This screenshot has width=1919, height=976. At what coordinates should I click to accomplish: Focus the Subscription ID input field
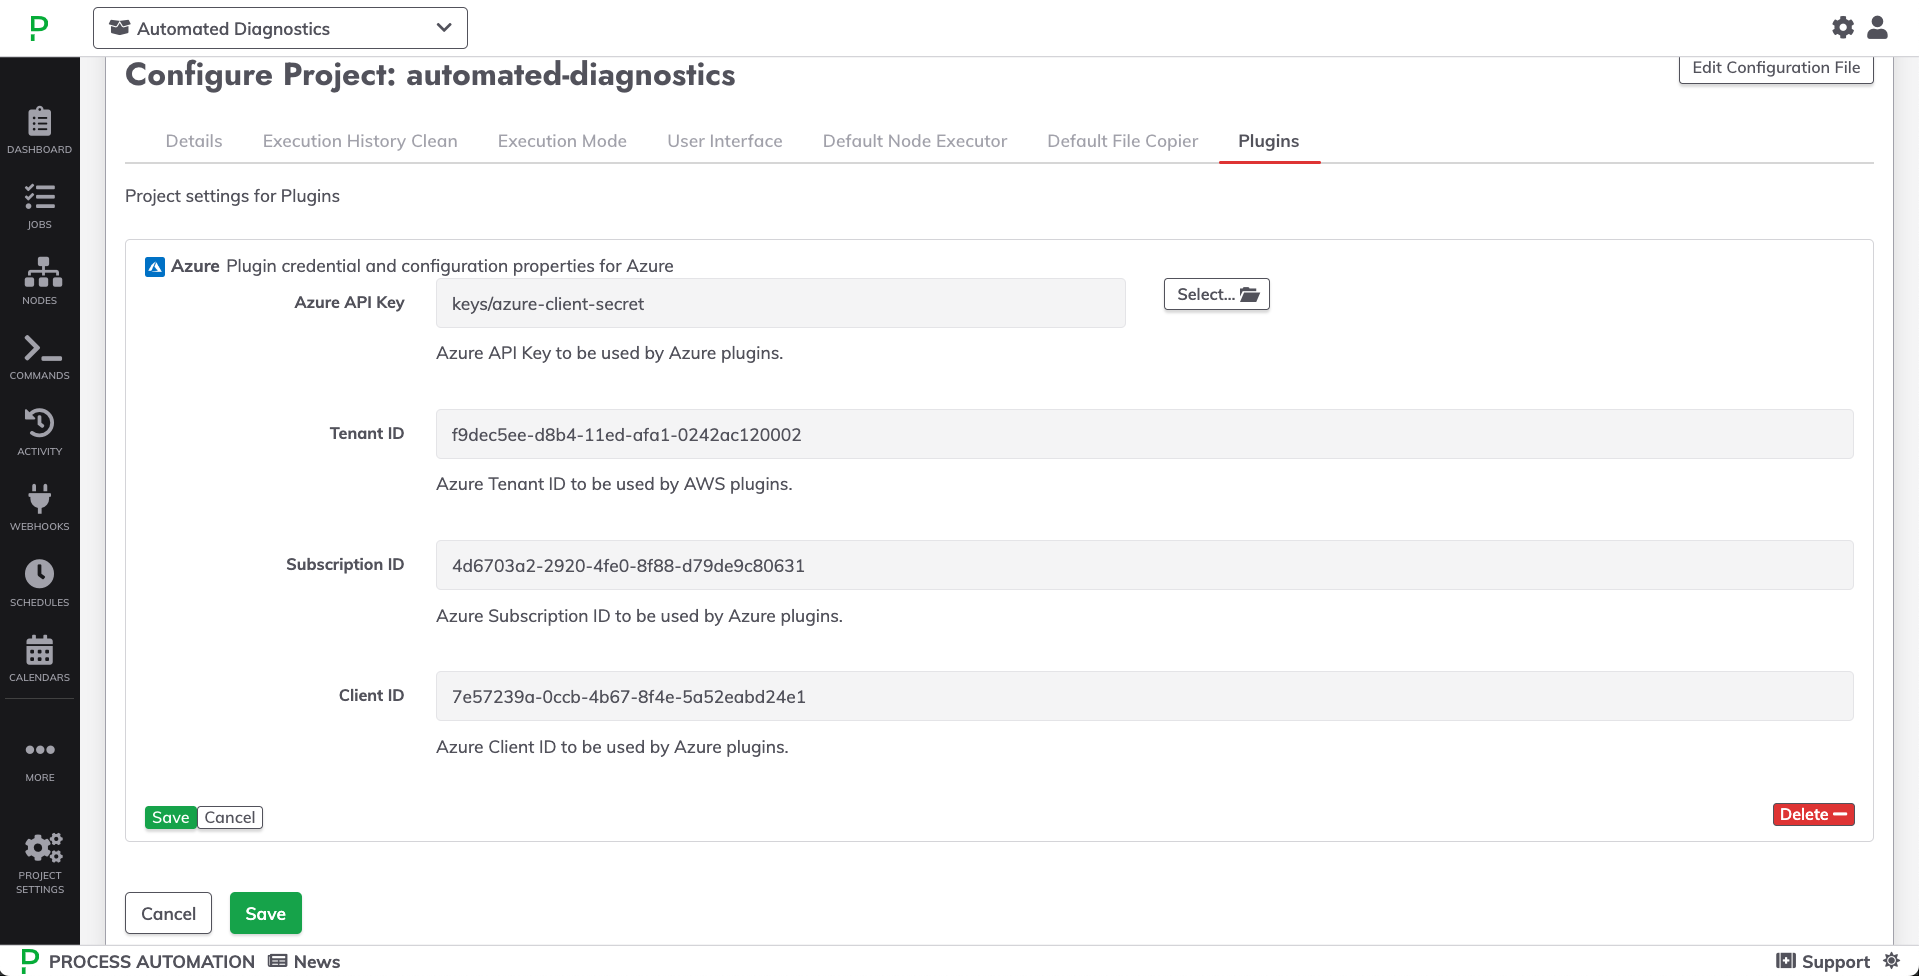[1145, 565]
